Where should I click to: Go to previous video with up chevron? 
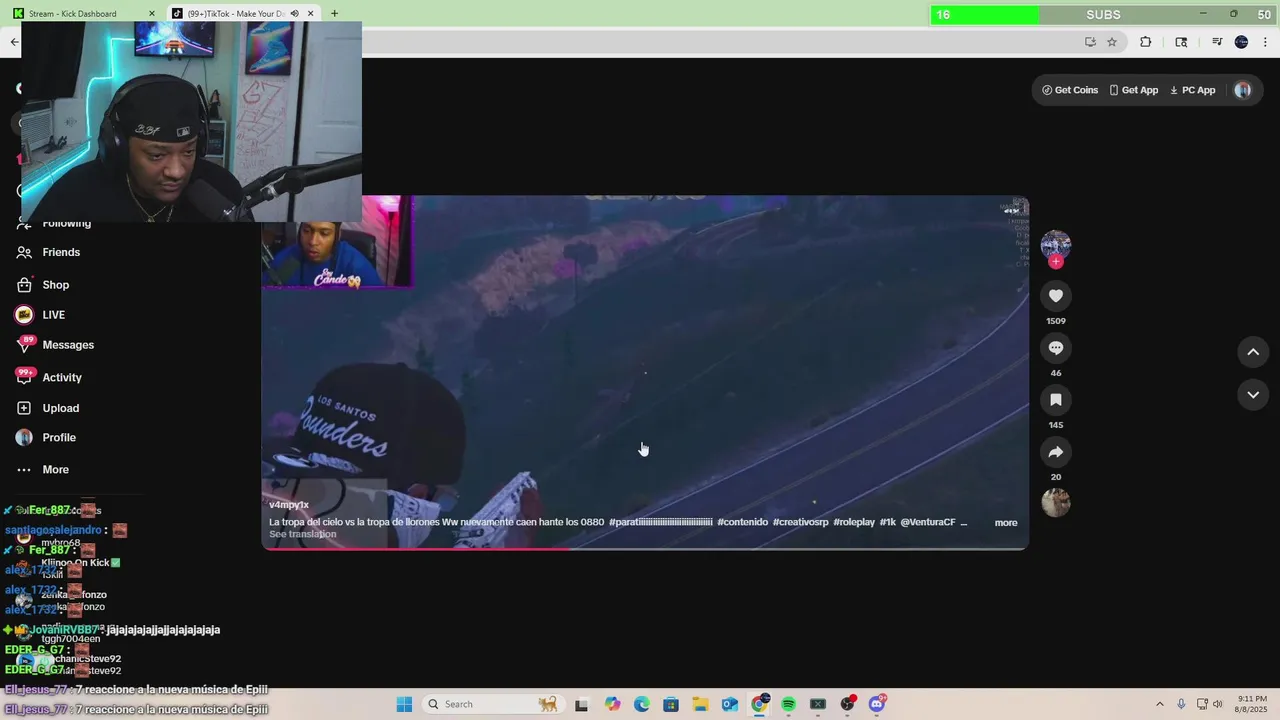(1253, 352)
